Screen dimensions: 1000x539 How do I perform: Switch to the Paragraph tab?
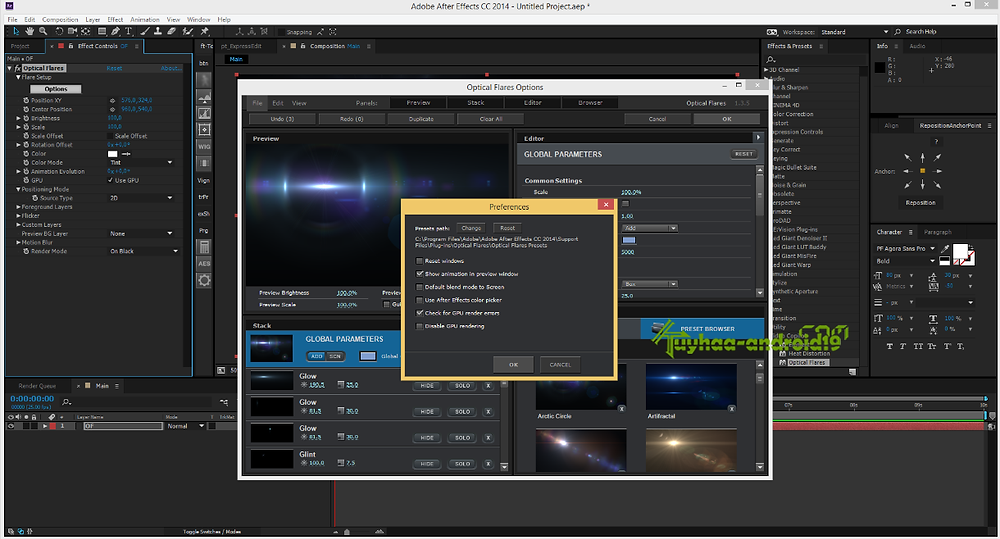pyautogui.click(x=938, y=232)
